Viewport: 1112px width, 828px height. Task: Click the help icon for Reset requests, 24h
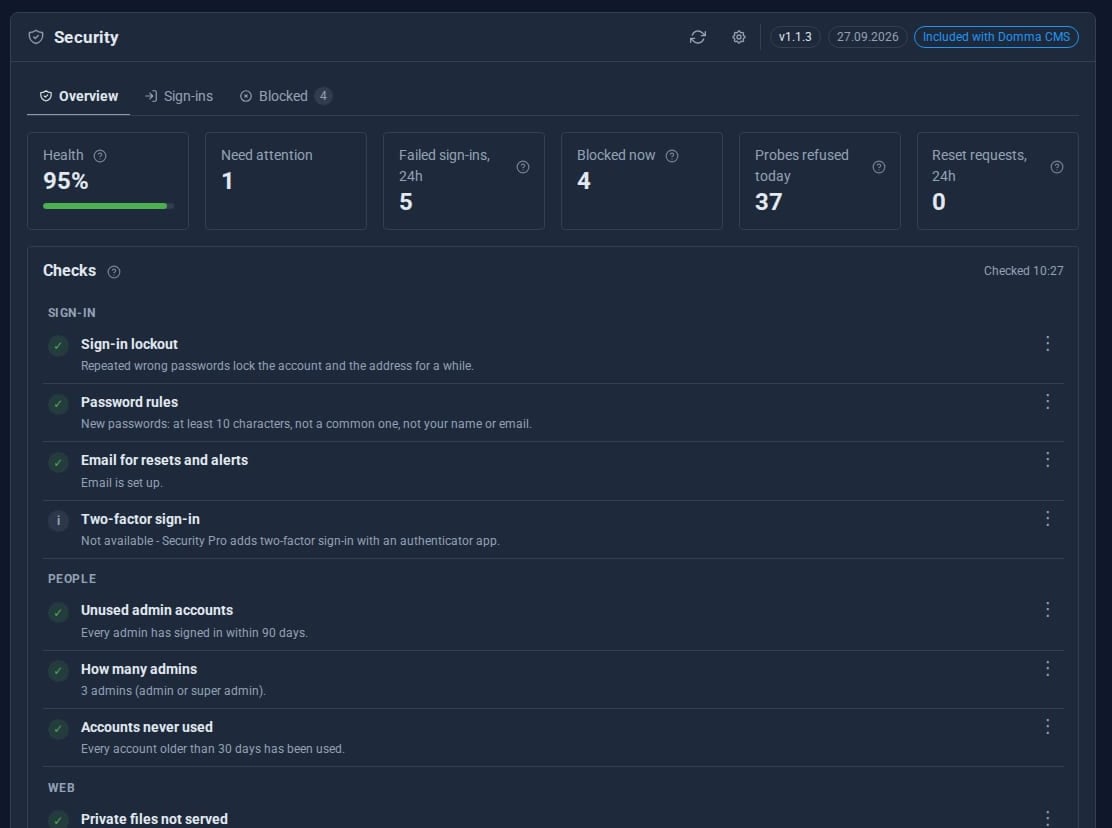(1057, 167)
